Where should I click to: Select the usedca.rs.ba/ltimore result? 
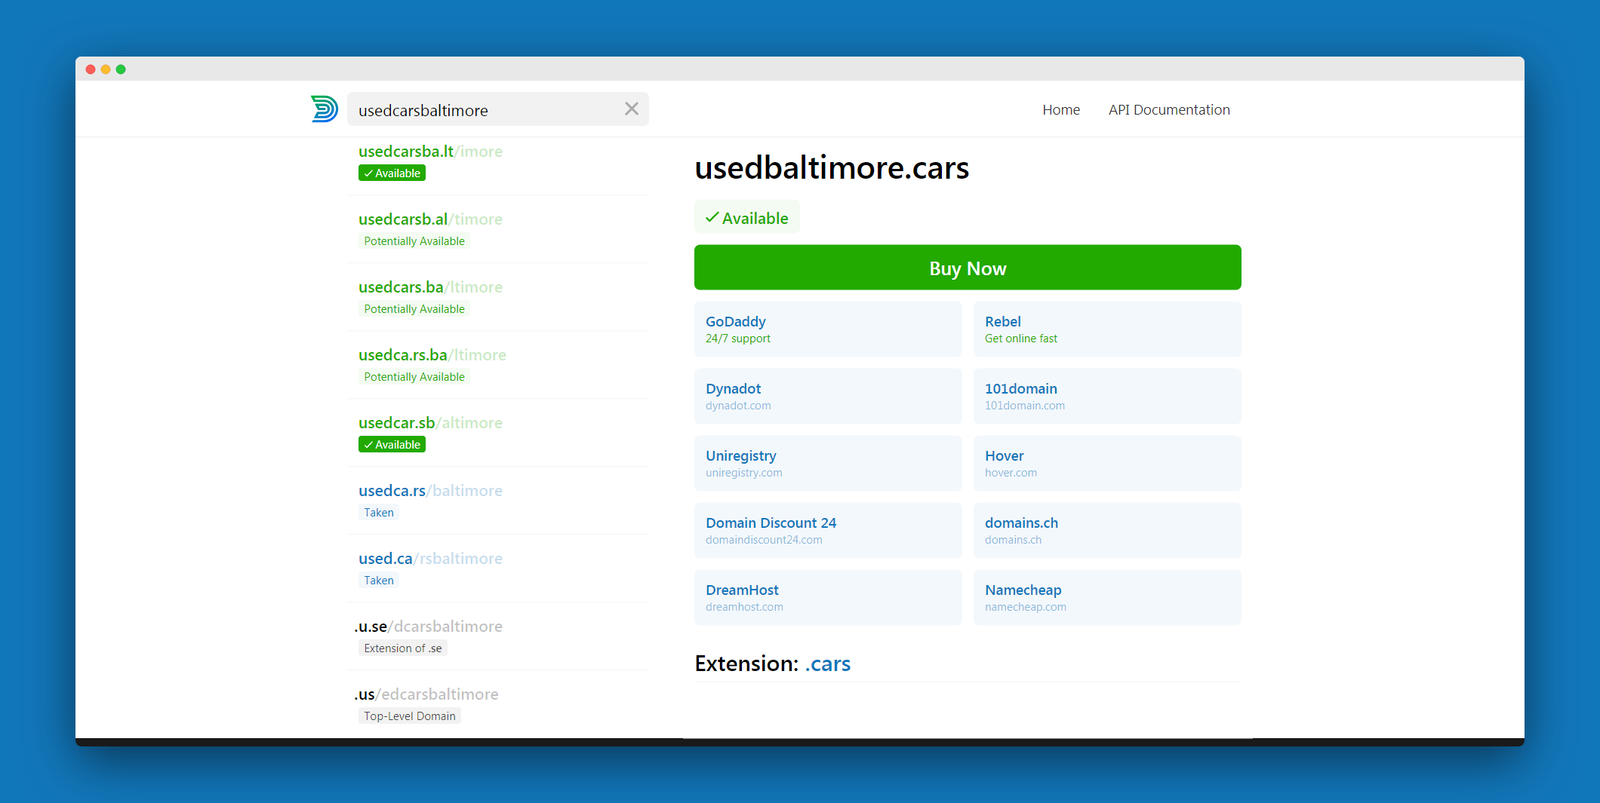(499, 366)
